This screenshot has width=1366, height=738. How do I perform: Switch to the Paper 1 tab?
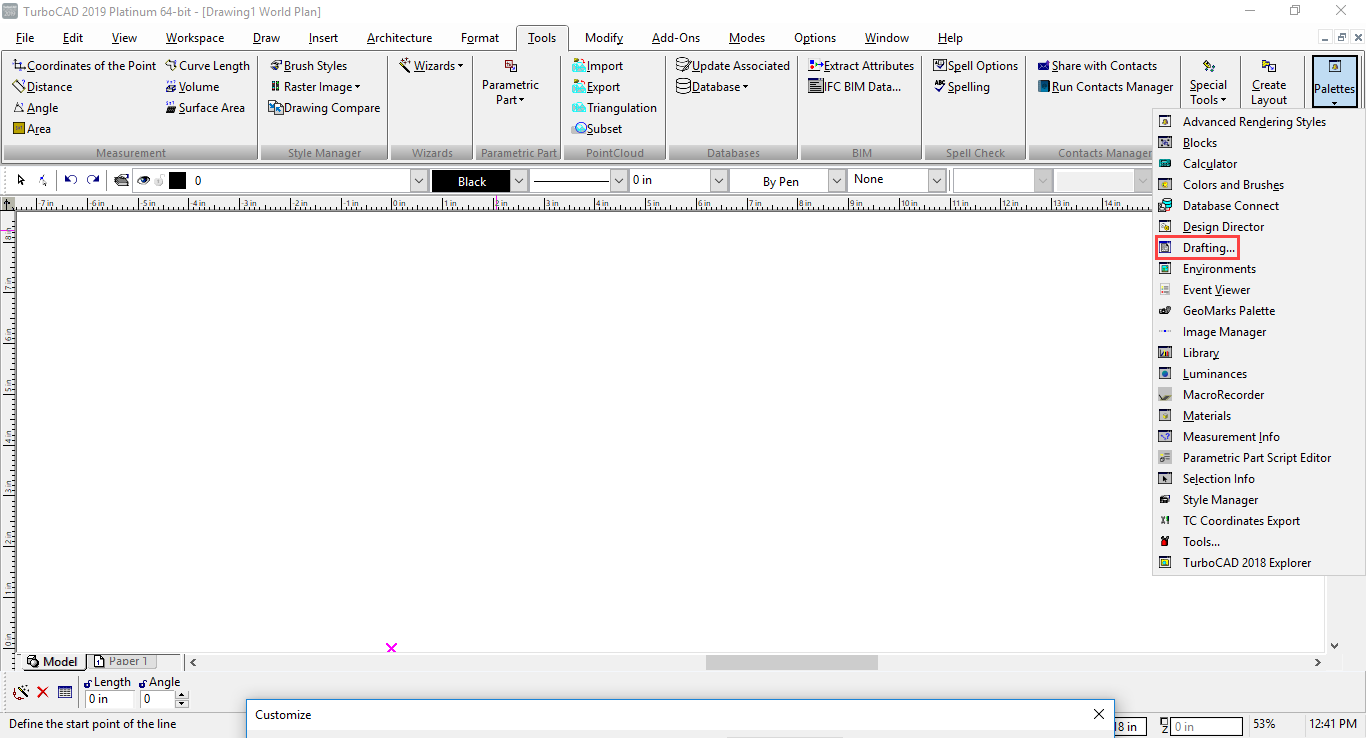tap(122, 661)
